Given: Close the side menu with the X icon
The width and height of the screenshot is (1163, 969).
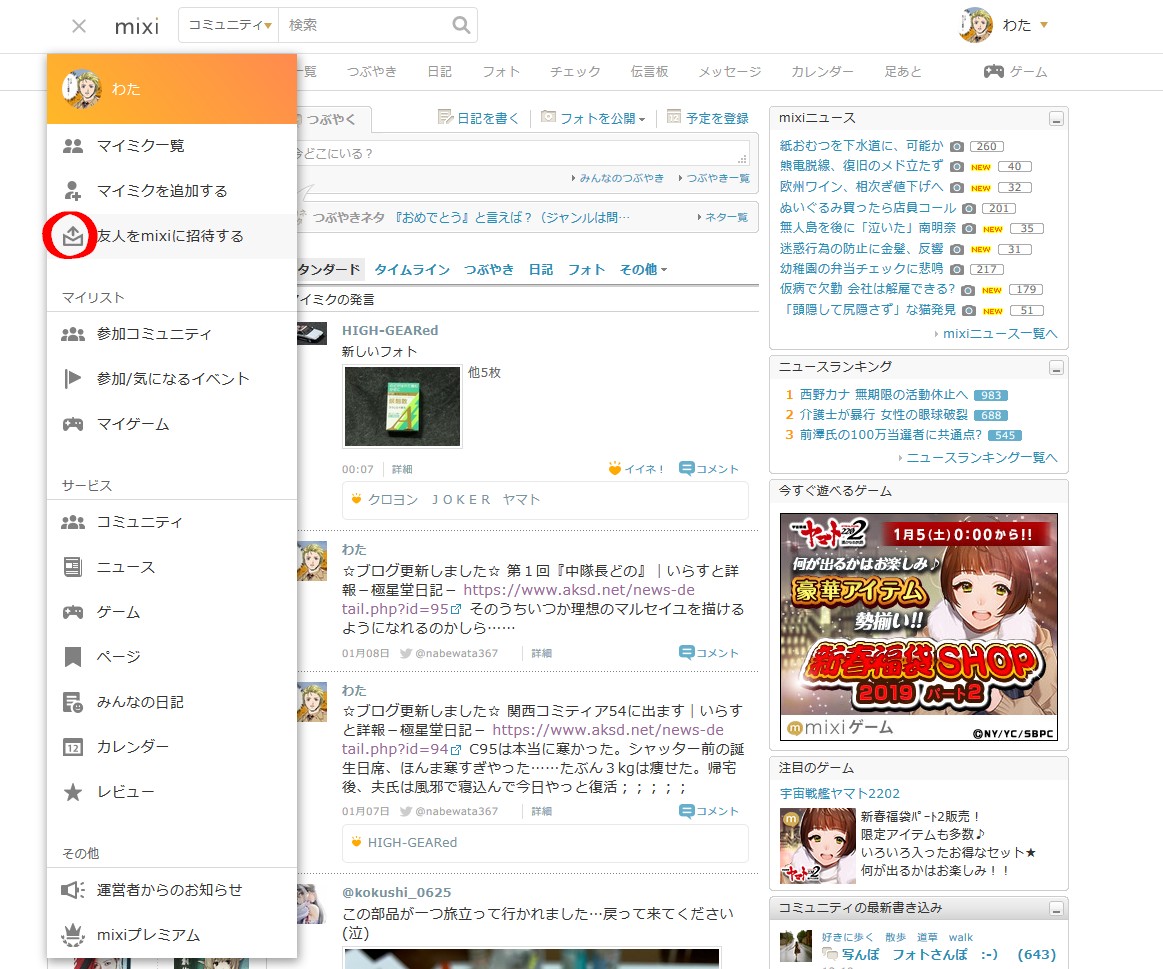Looking at the screenshot, I should pyautogui.click(x=79, y=26).
